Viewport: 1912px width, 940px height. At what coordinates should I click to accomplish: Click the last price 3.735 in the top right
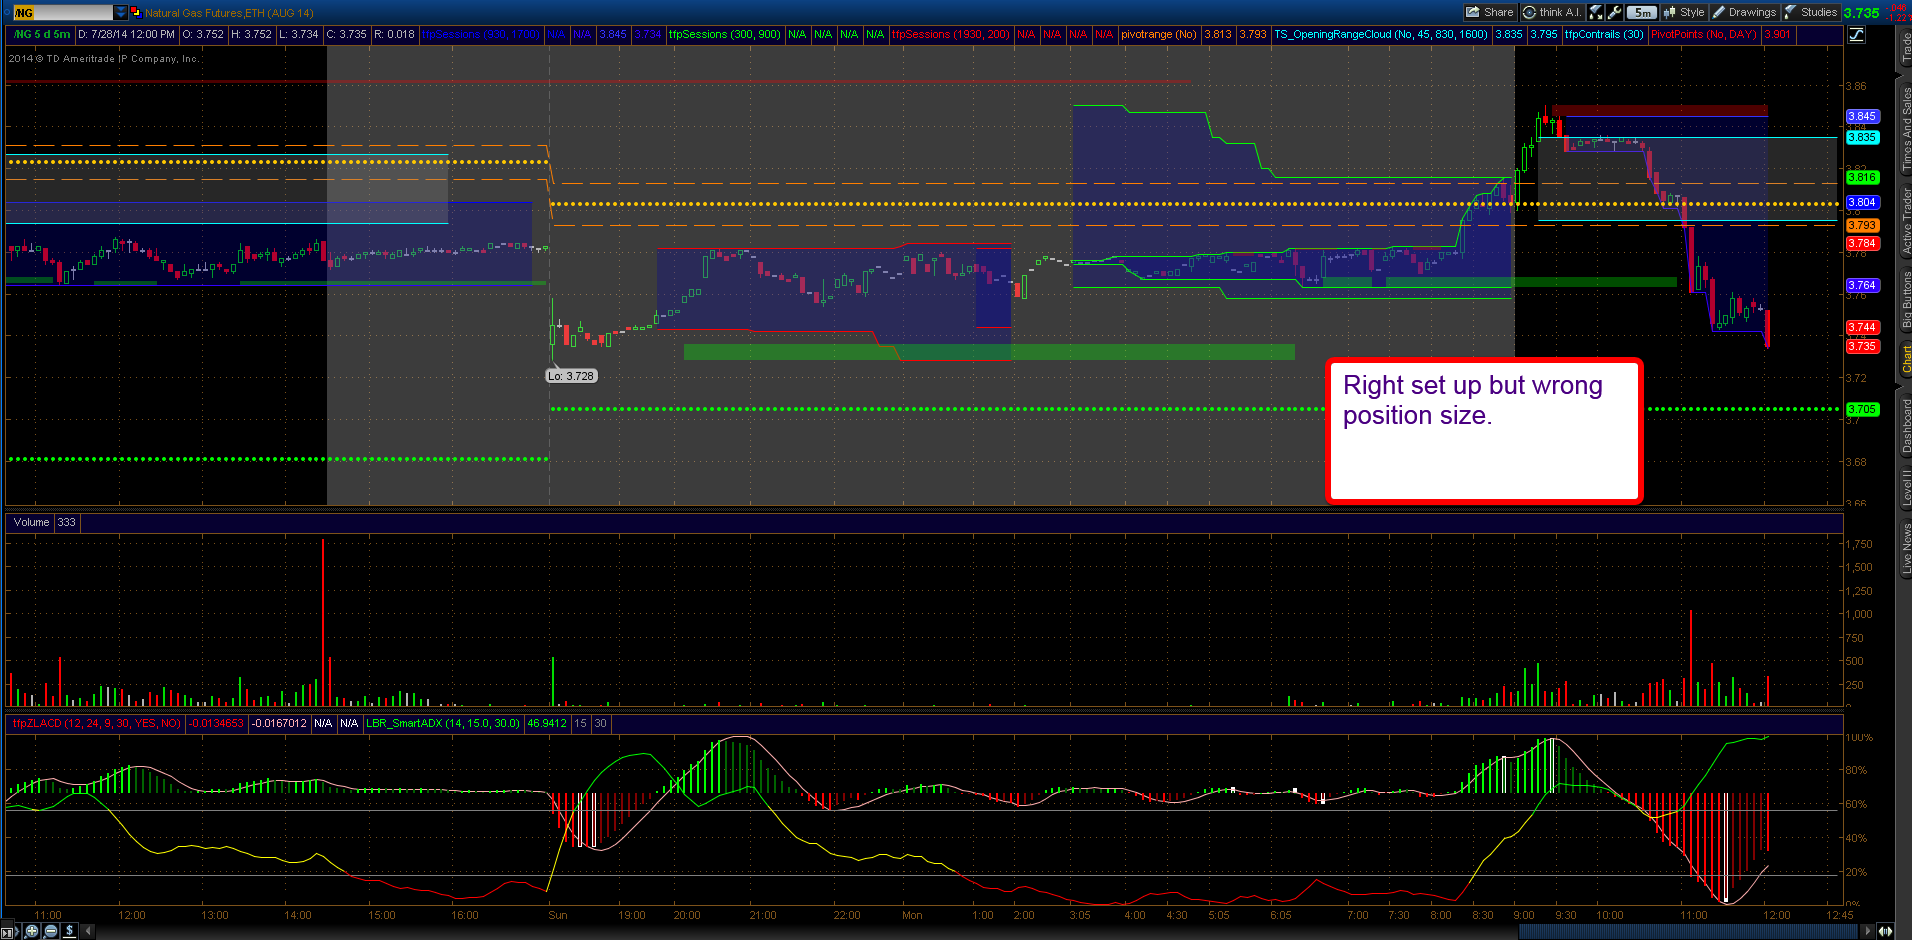pyautogui.click(x=1861, y=13)
